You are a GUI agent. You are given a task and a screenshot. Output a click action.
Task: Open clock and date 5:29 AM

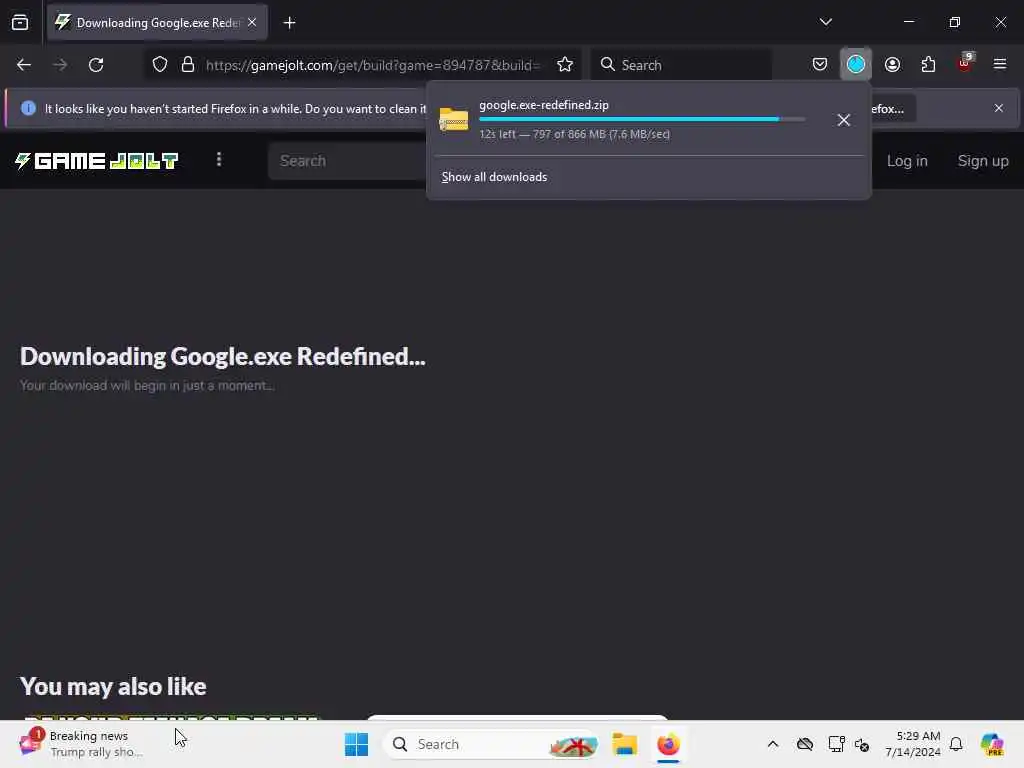tap(912, 744)
